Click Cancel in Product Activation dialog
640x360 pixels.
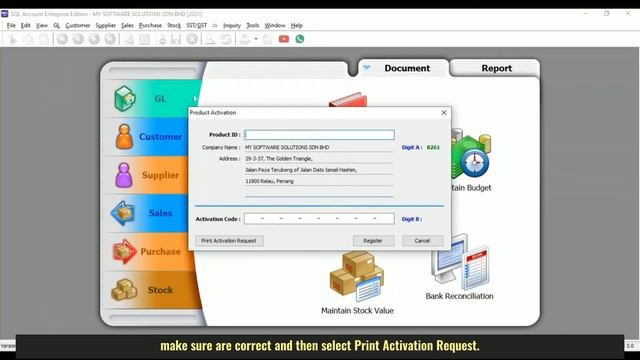tap(422, 241)
